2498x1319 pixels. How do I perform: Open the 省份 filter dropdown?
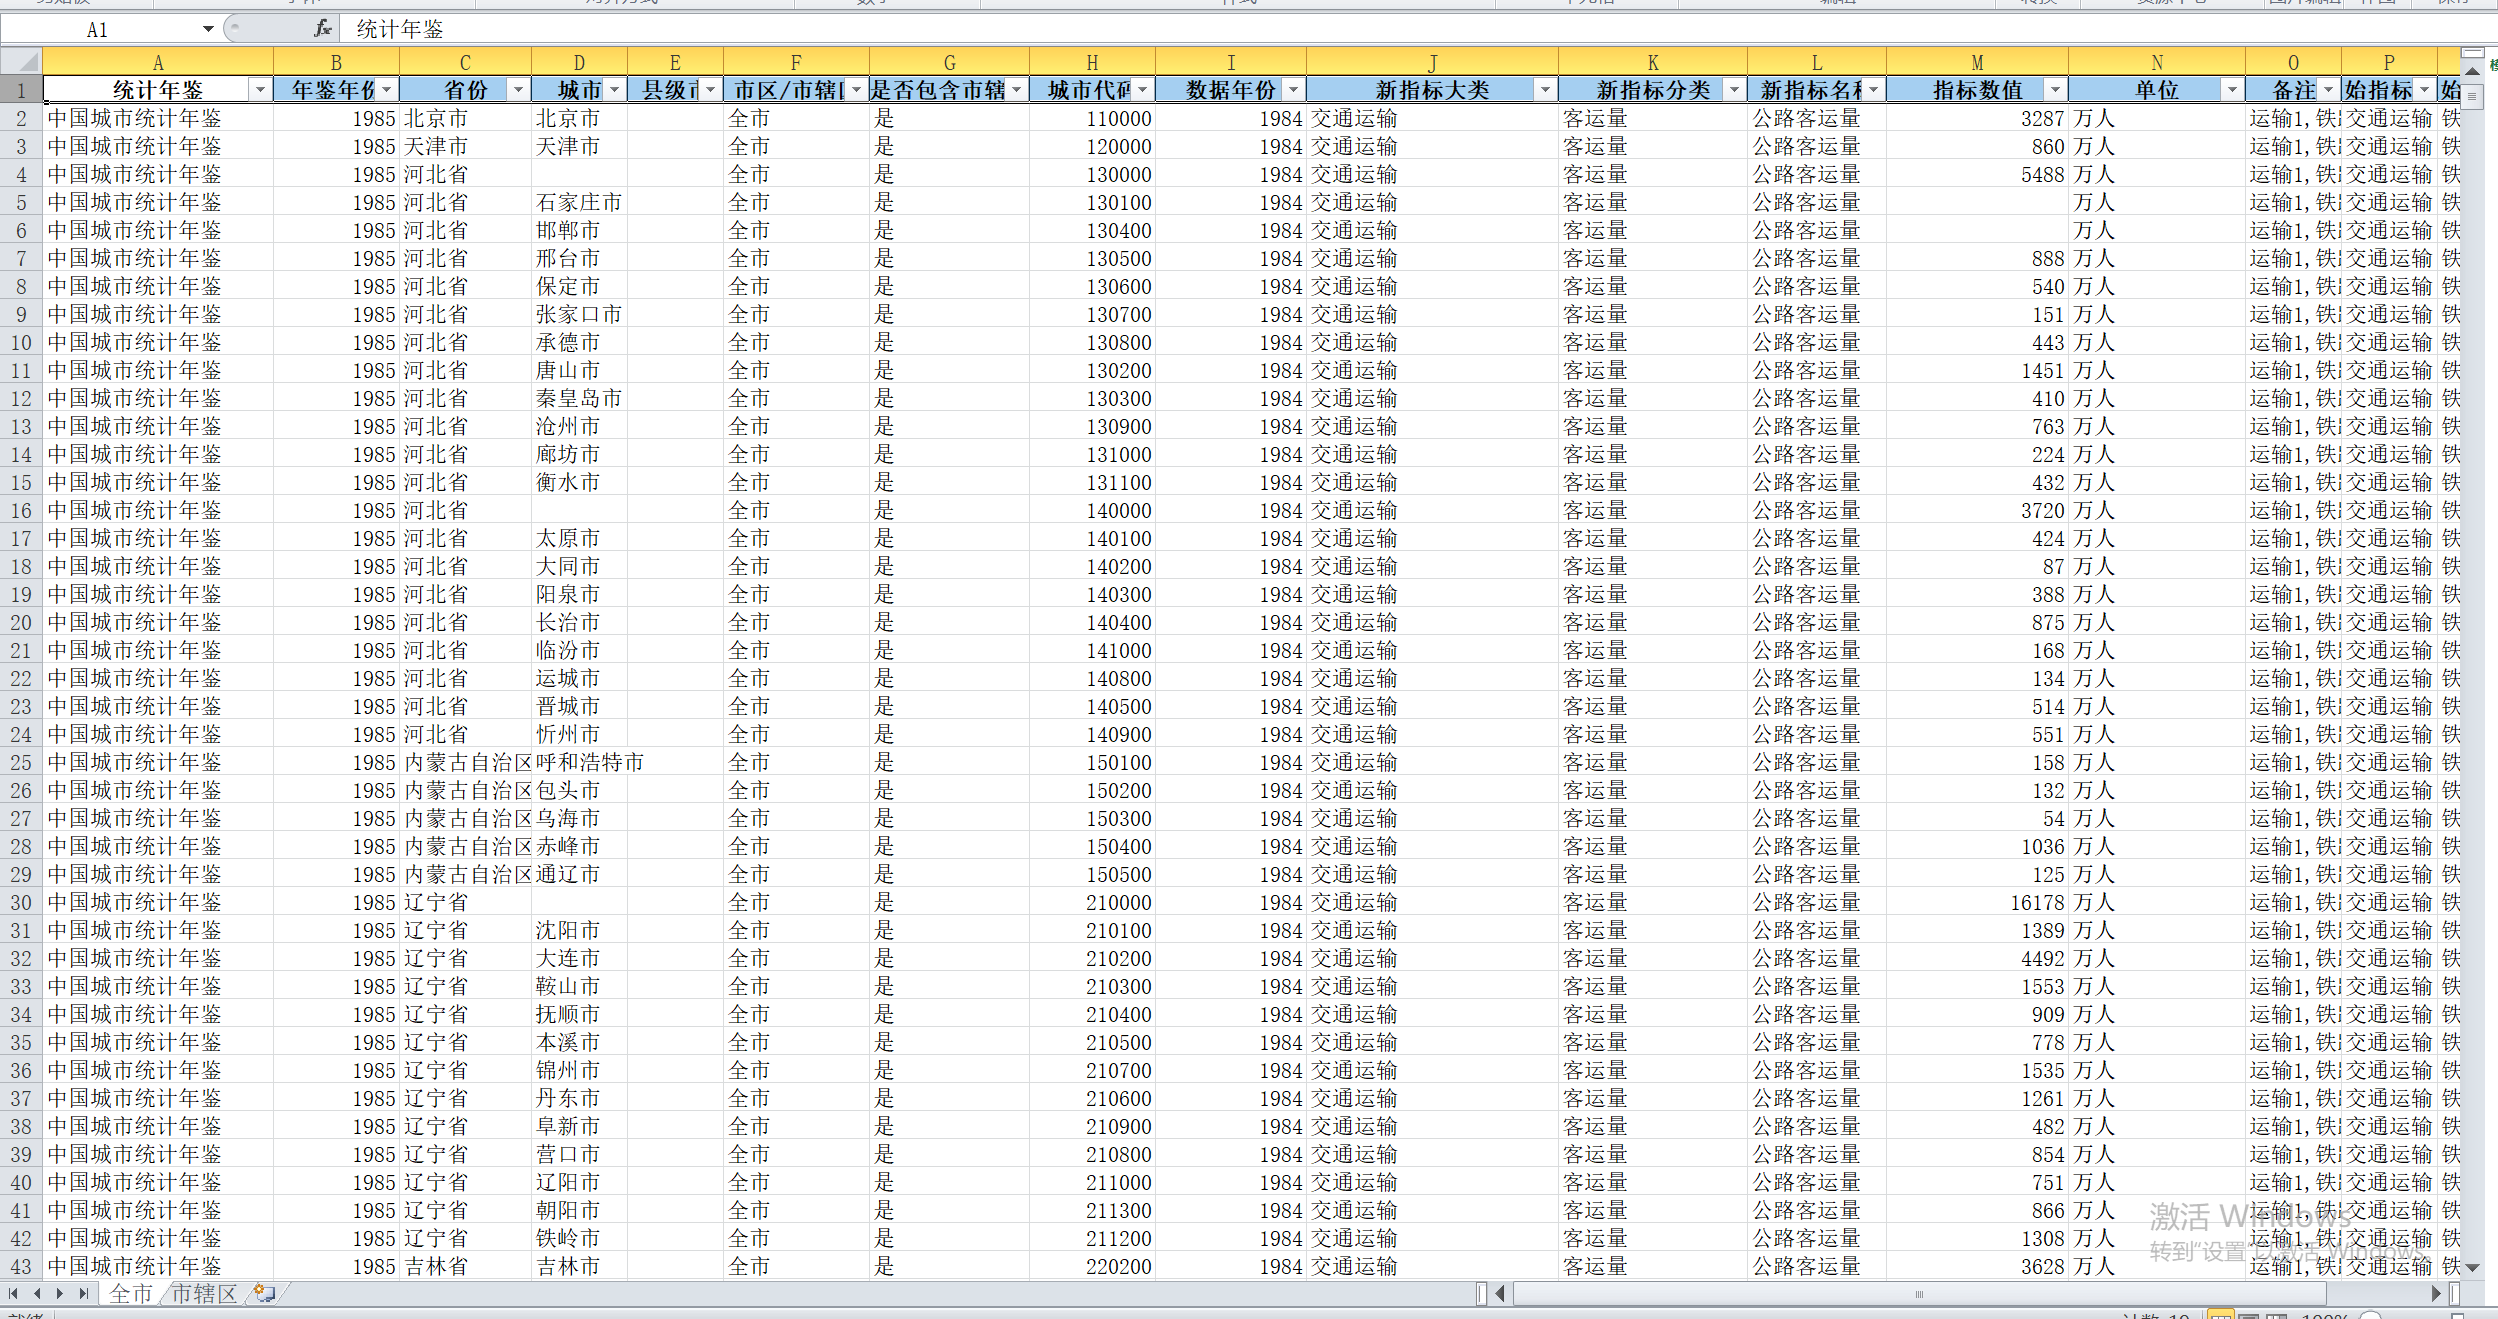(x=517, y=90)
